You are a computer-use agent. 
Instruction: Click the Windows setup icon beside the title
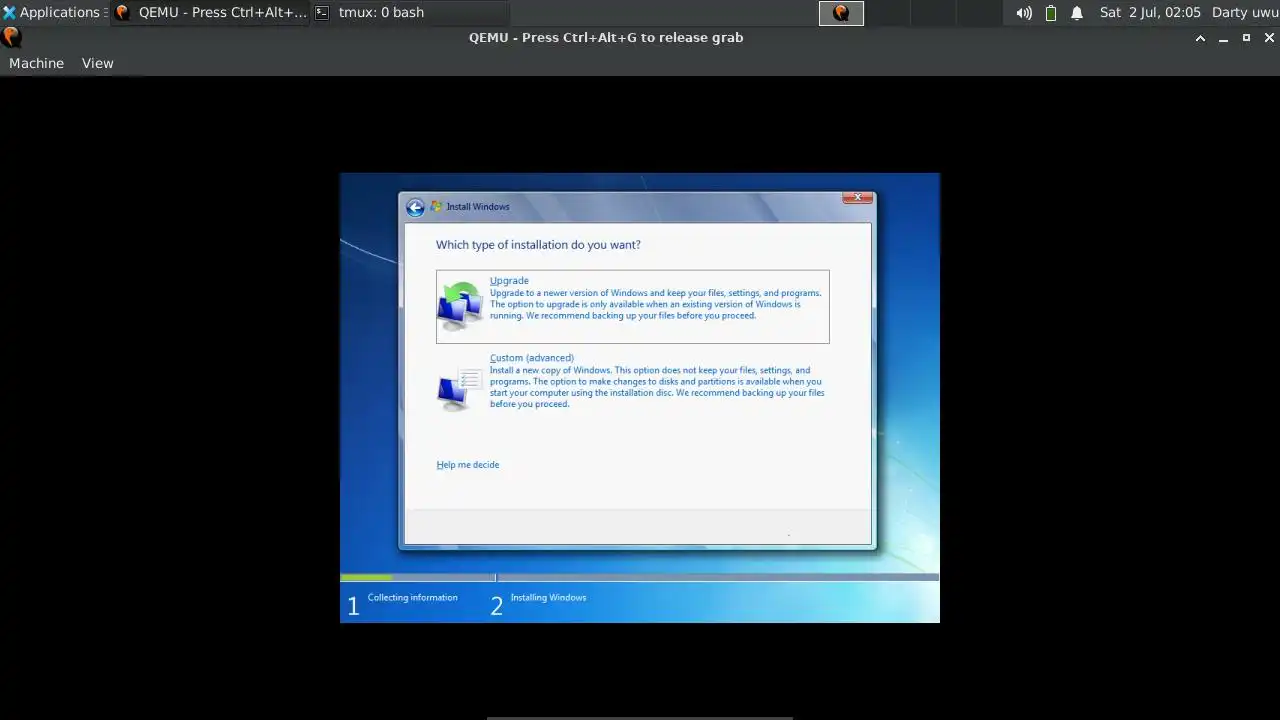[436, 207]
